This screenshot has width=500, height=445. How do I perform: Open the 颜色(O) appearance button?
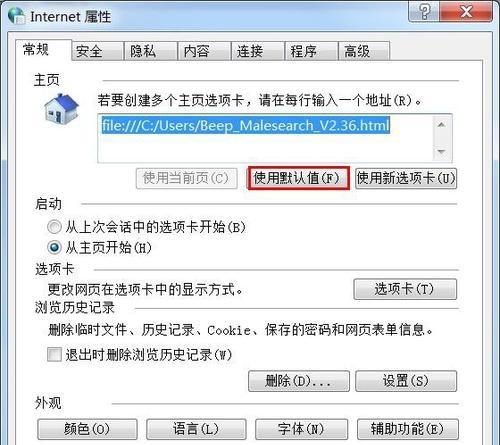pyautogui.click(x=87, y=429)
